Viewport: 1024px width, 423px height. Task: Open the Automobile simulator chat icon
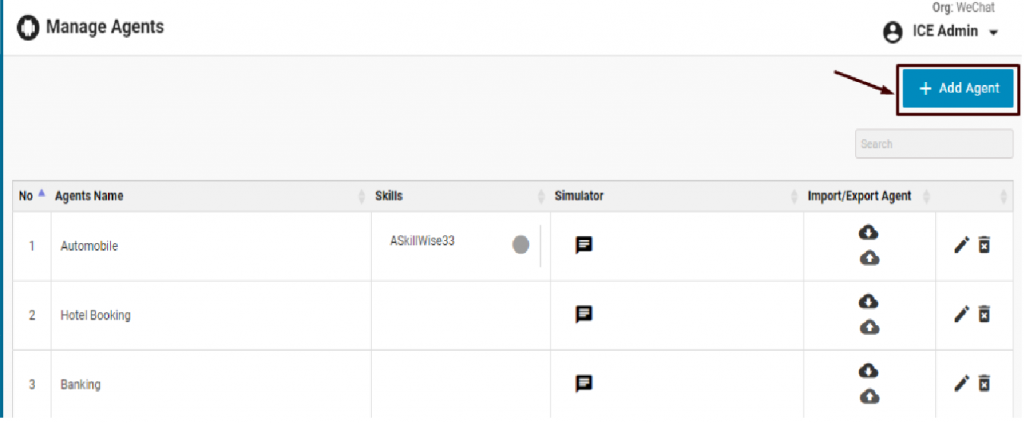coord(584,245)
